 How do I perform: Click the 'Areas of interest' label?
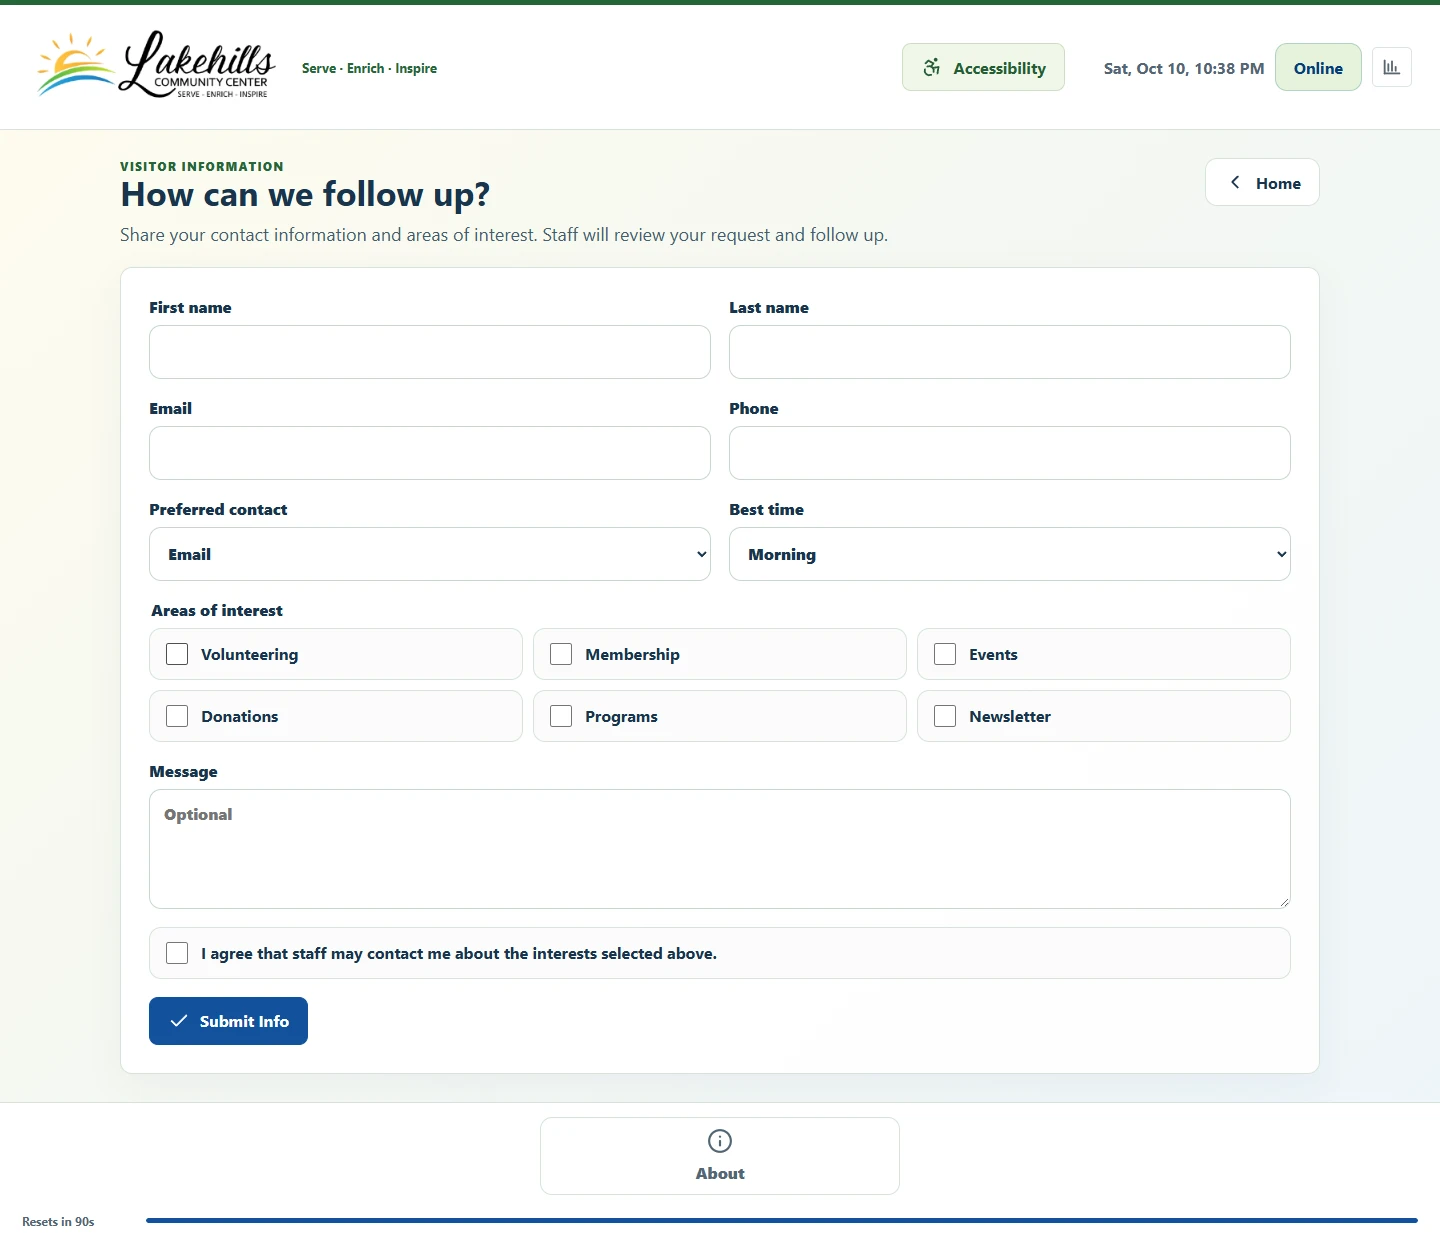point(217,610)
